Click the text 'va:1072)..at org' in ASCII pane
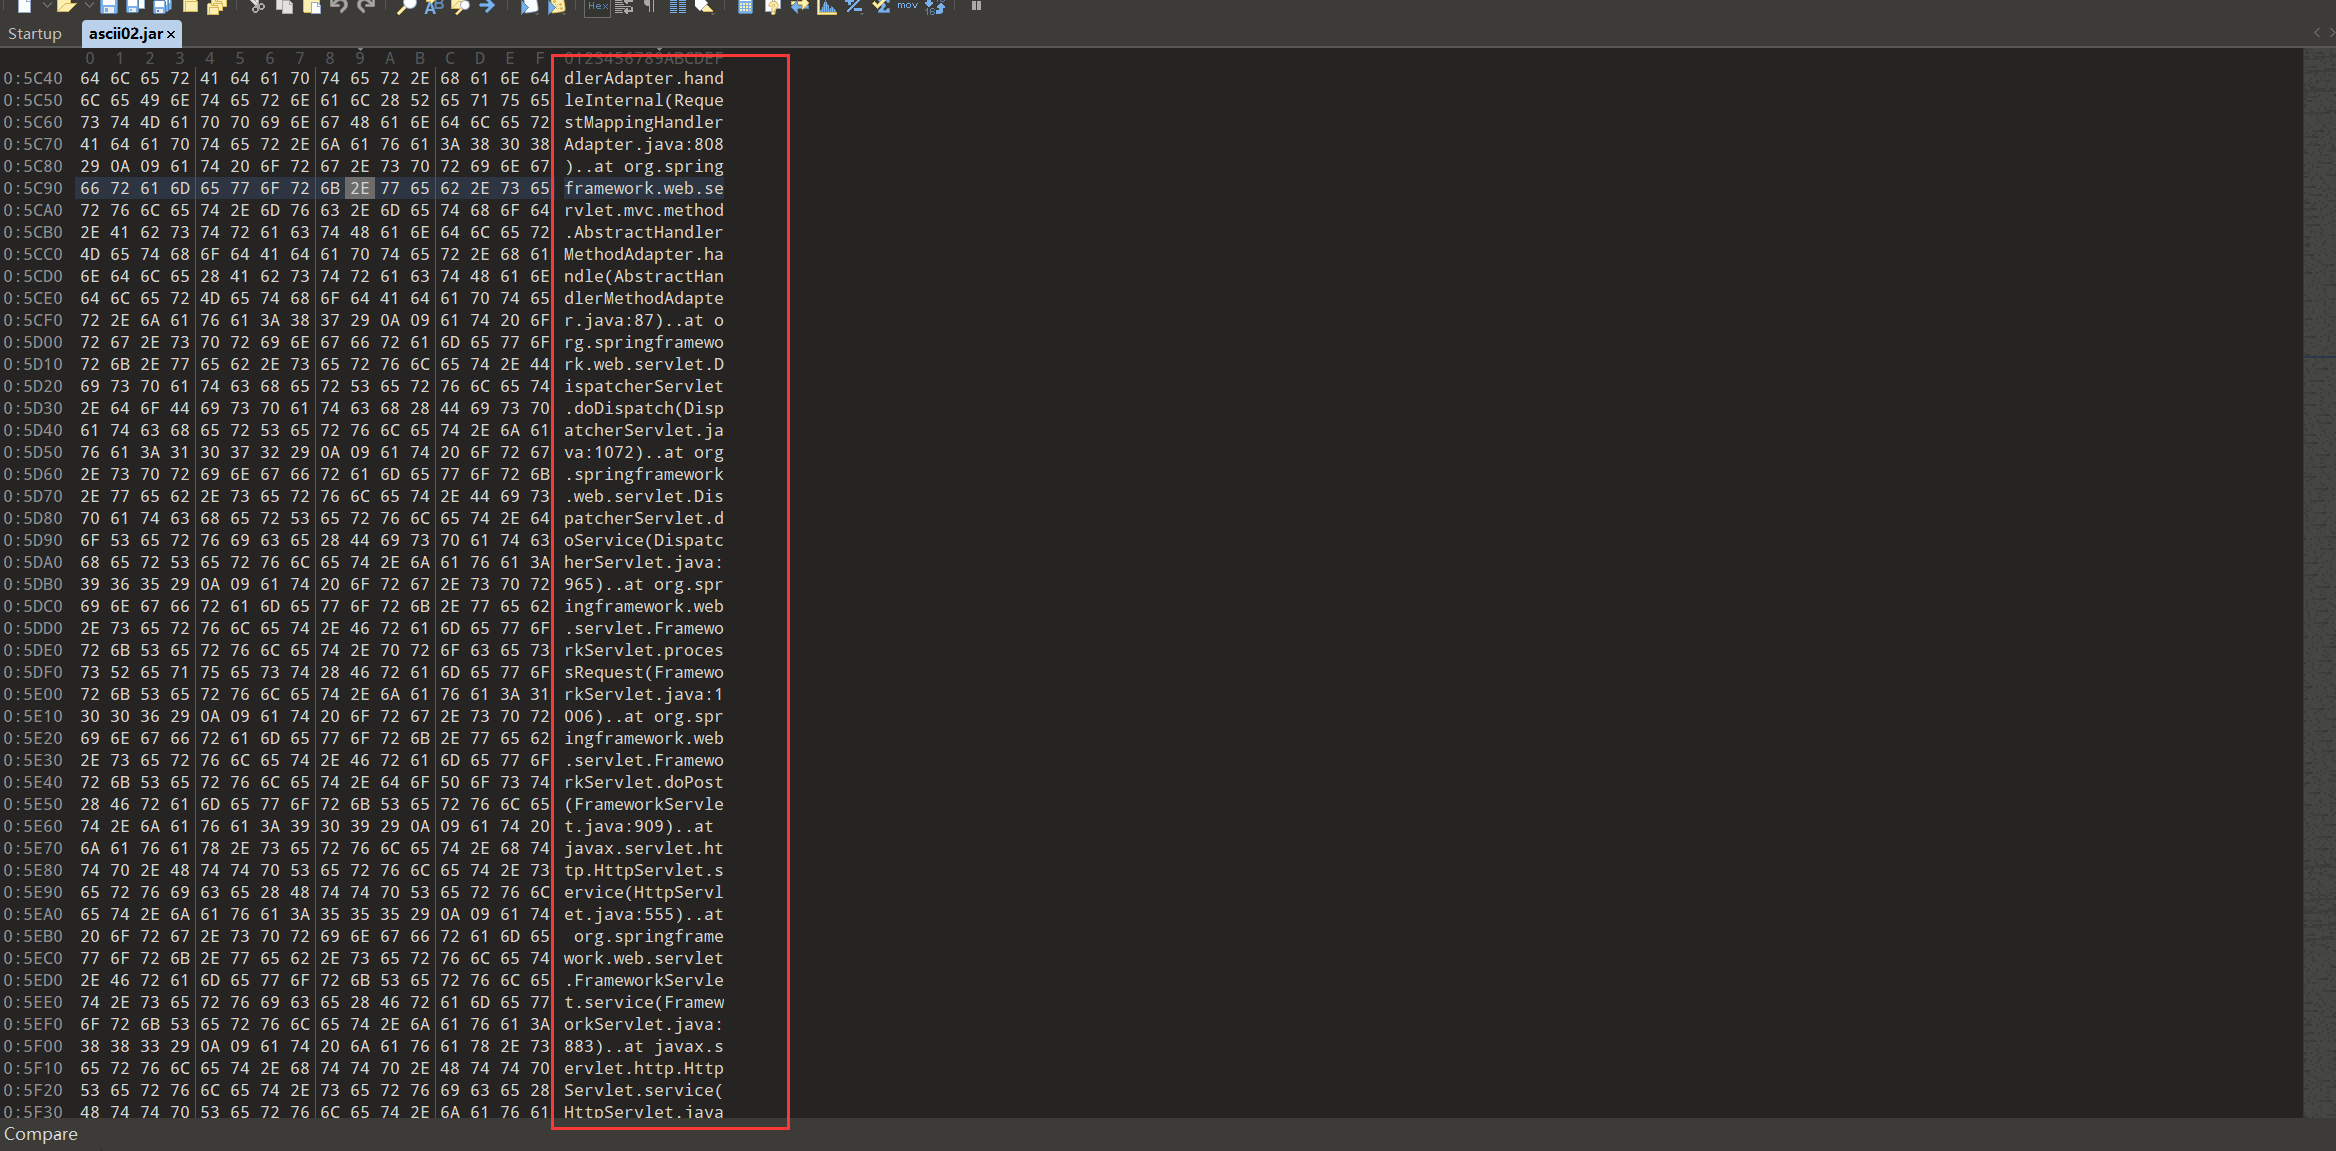Screen dimensions: 2336x1151 pyautogui.click(x=643, y=452)
